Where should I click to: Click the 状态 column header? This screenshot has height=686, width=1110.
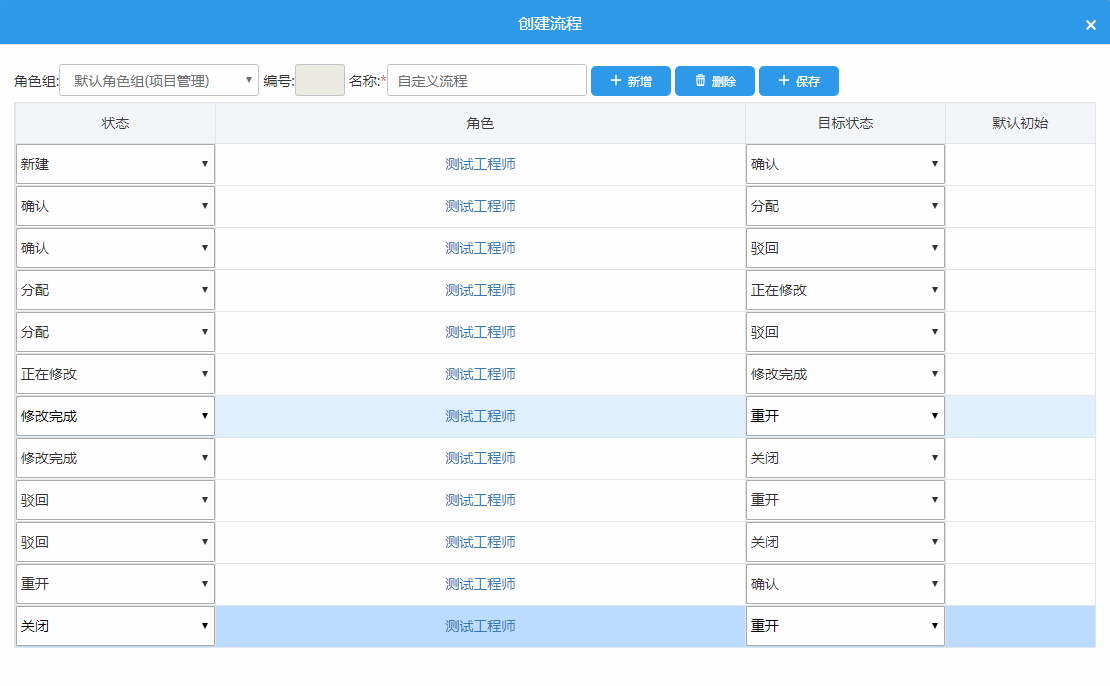point(115,123)
